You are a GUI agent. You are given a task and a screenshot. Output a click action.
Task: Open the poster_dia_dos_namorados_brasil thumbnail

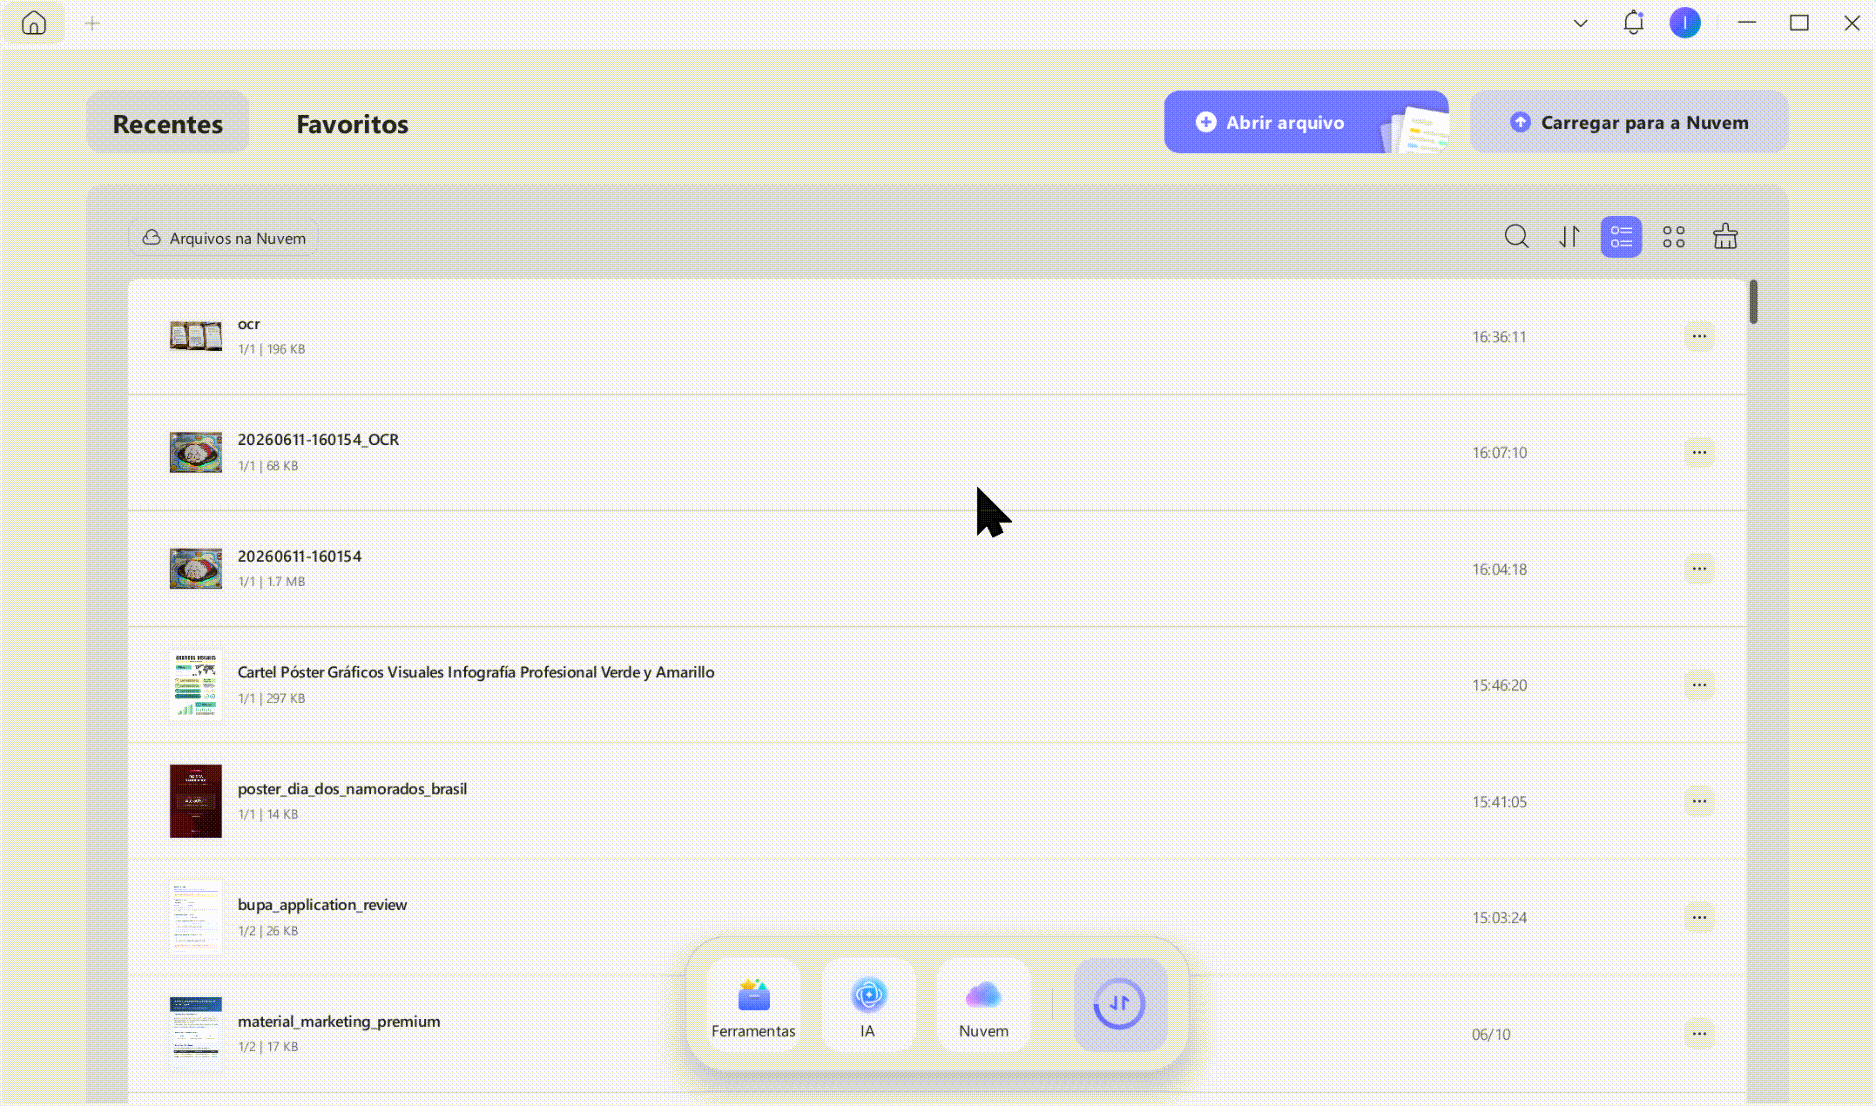[196, 801]
